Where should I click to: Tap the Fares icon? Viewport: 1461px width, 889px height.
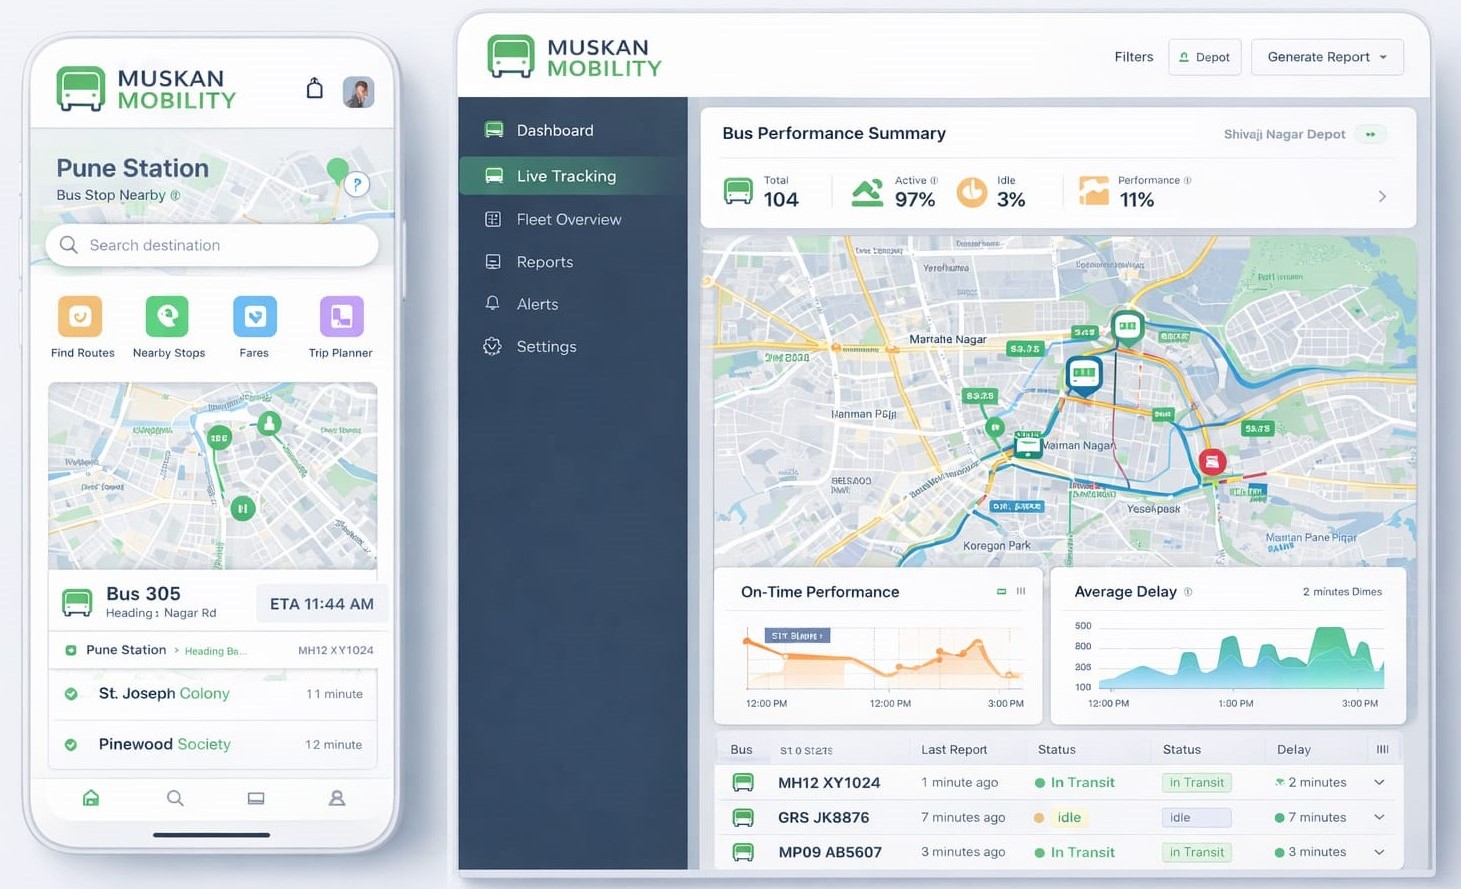point(254,317)
